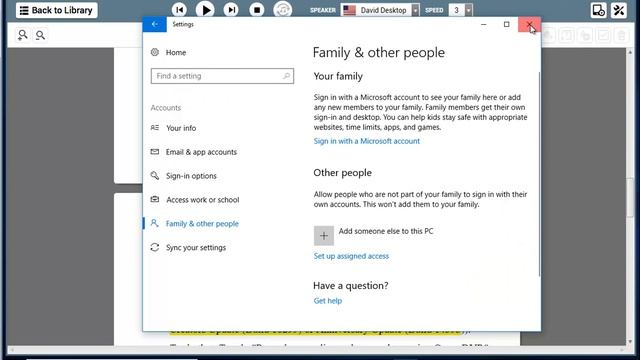
Task: Minimize the Settings window
Action: pos(484,24)
